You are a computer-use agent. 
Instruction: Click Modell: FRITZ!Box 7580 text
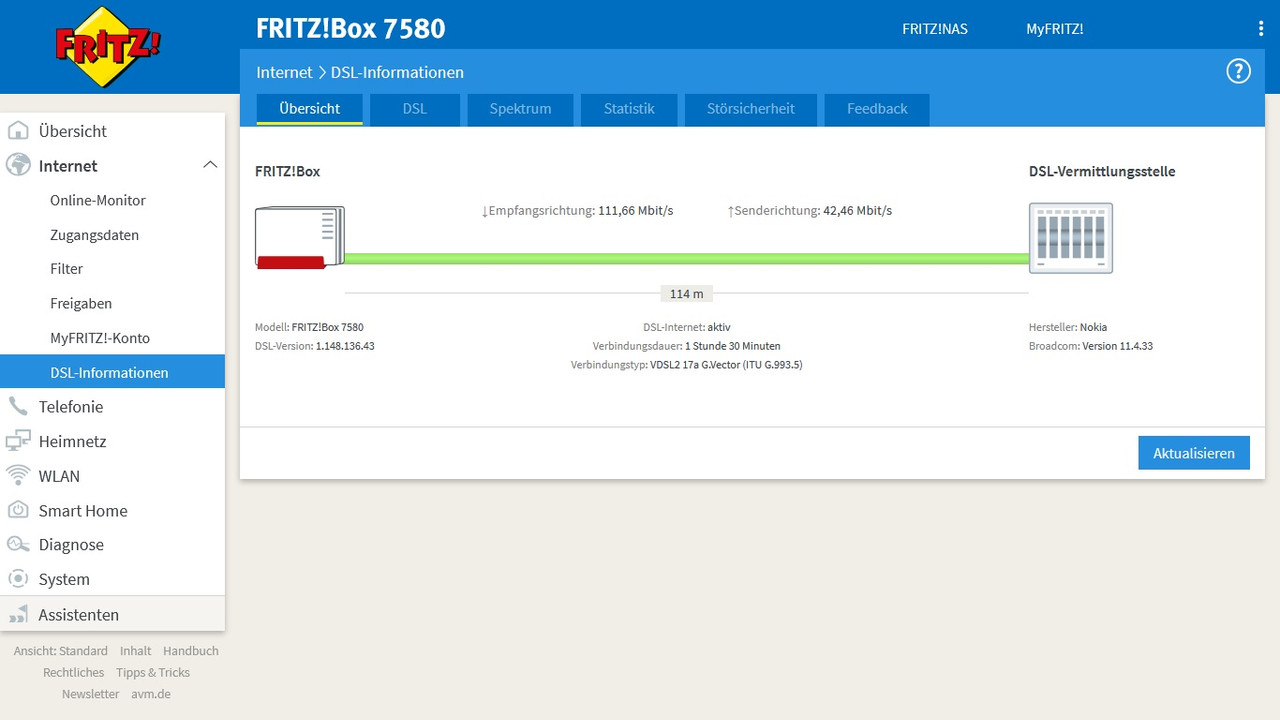tap(309, 327)
